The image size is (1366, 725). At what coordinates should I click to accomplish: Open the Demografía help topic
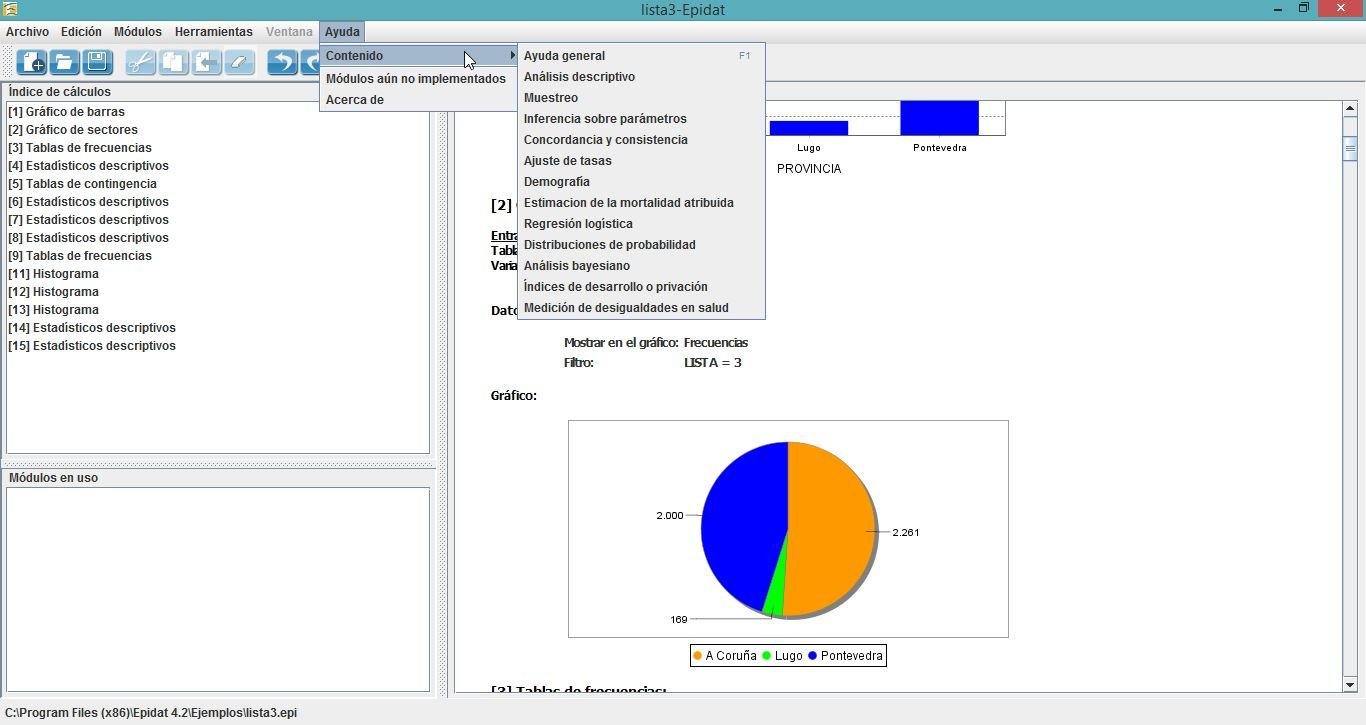(557, 181)
